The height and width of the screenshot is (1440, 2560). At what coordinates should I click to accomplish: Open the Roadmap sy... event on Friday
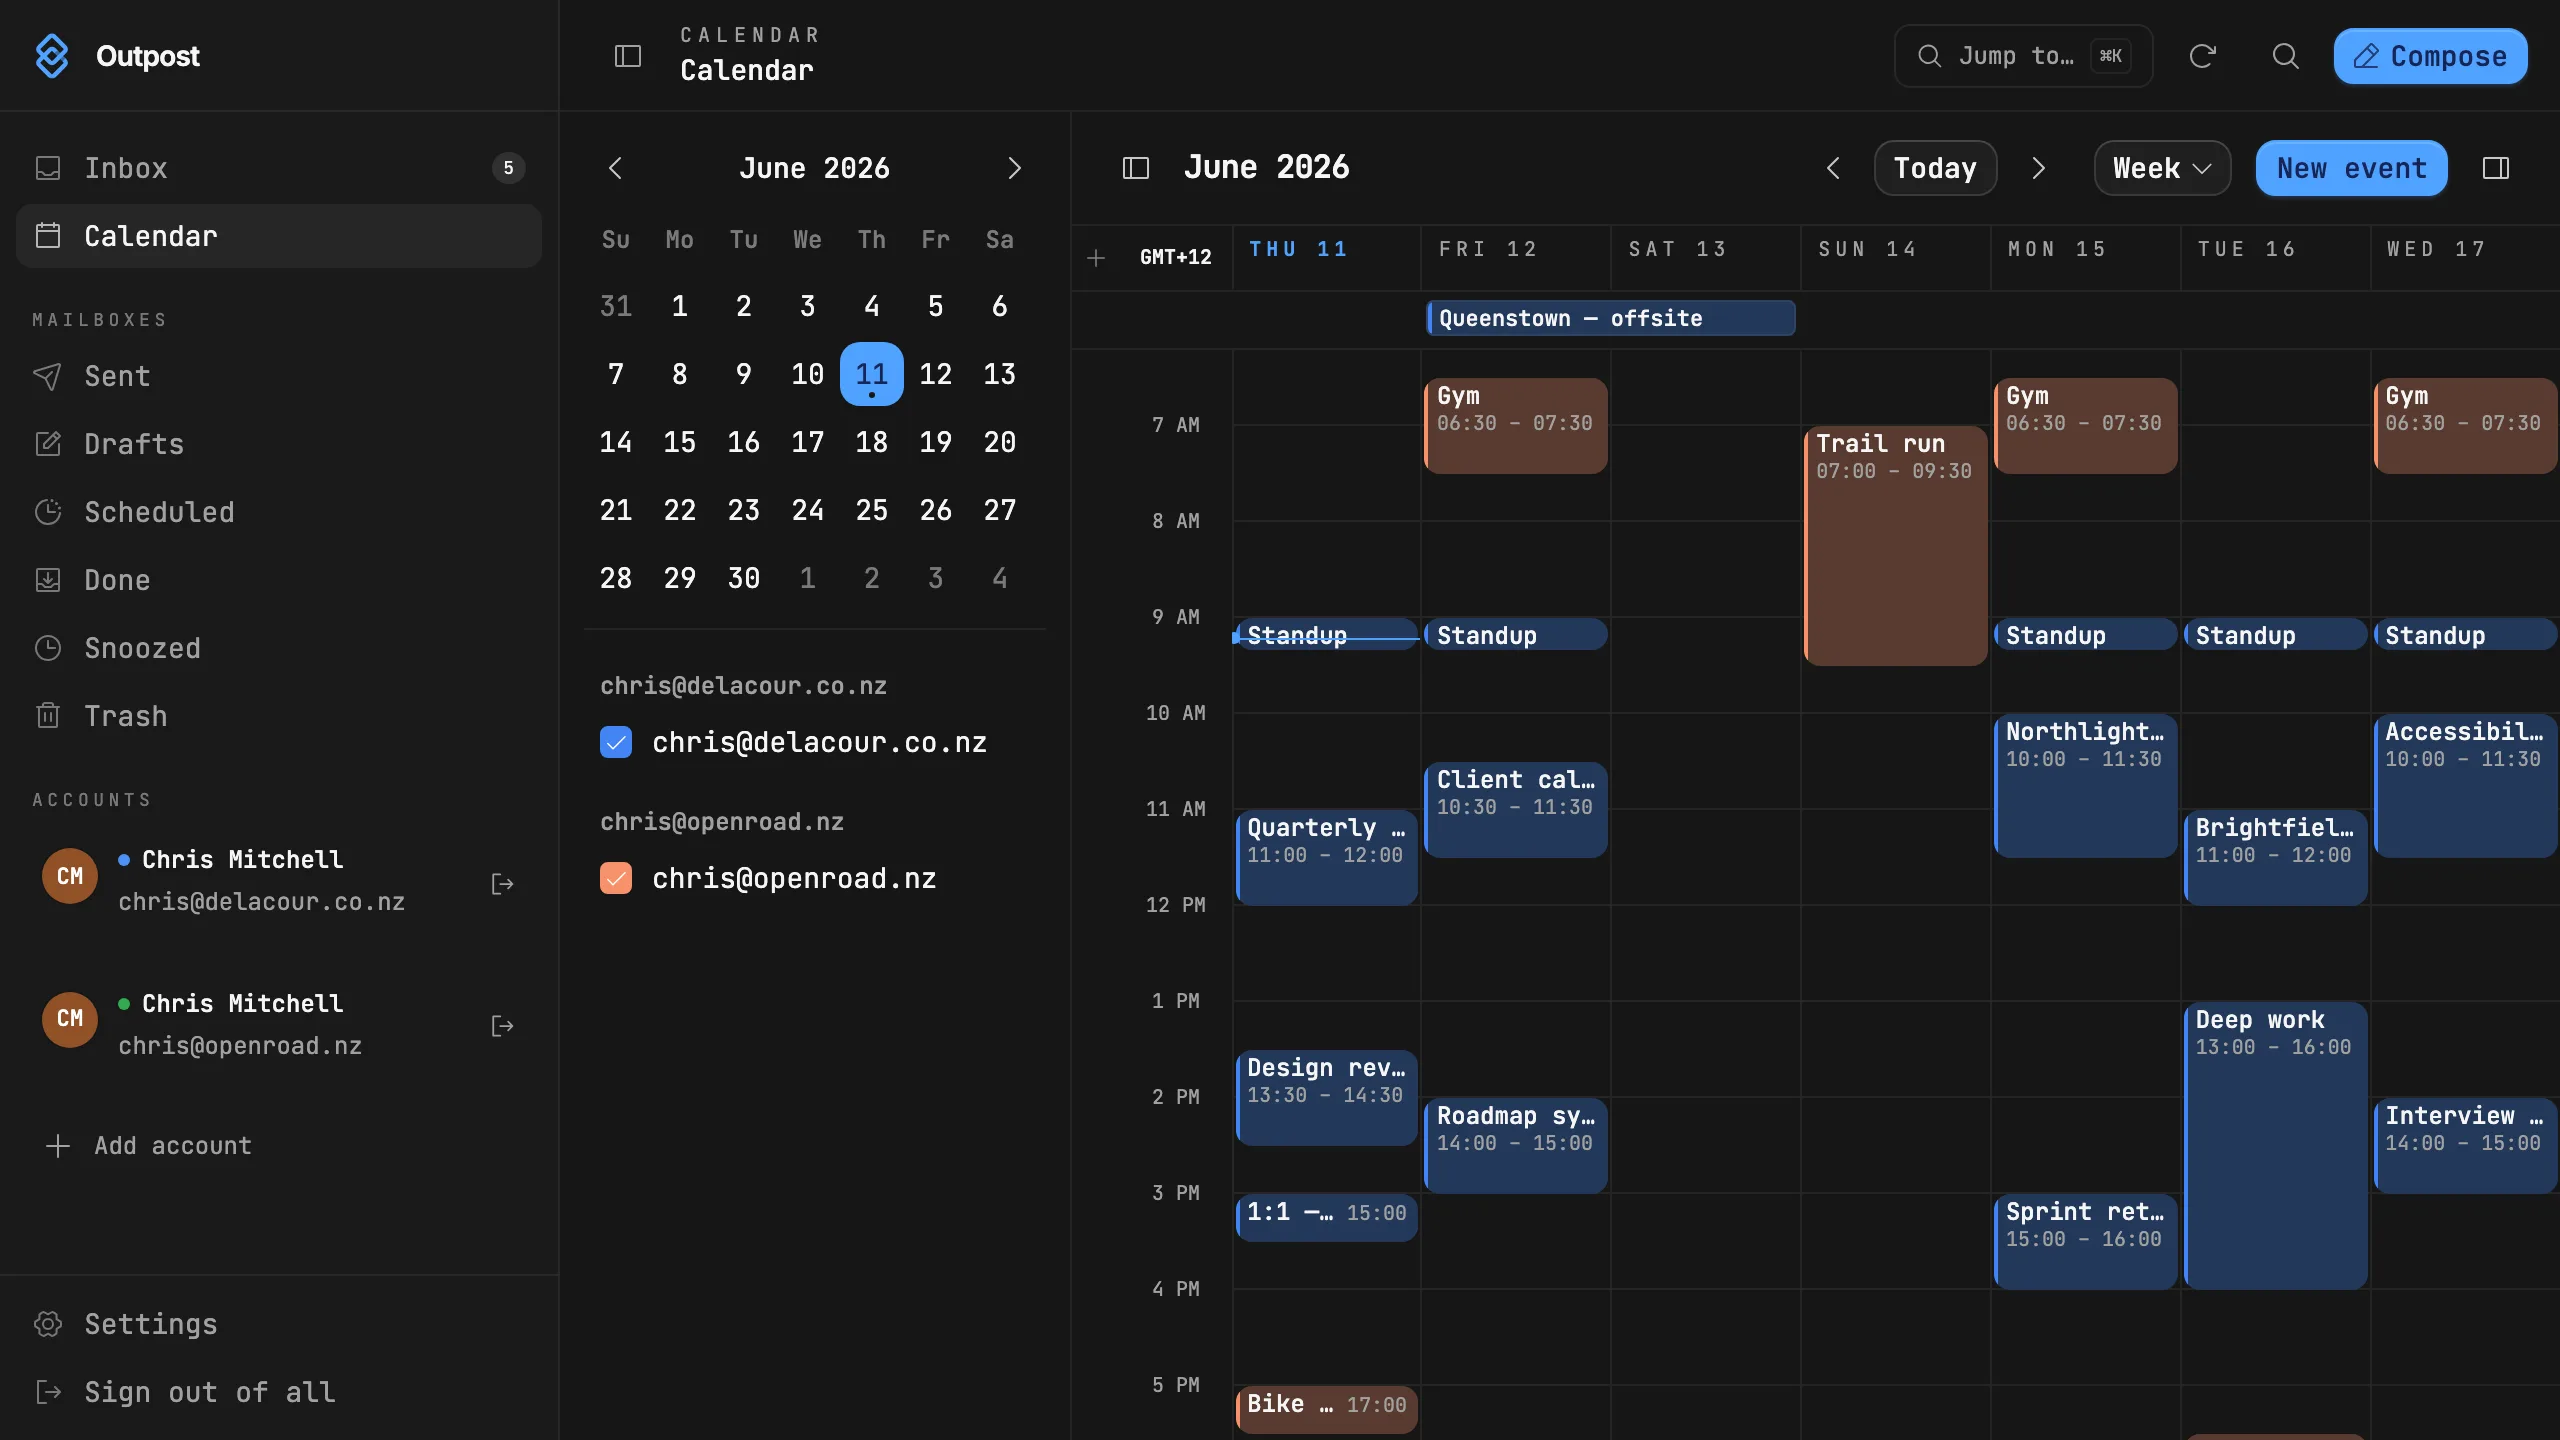click(1516, 1145)
